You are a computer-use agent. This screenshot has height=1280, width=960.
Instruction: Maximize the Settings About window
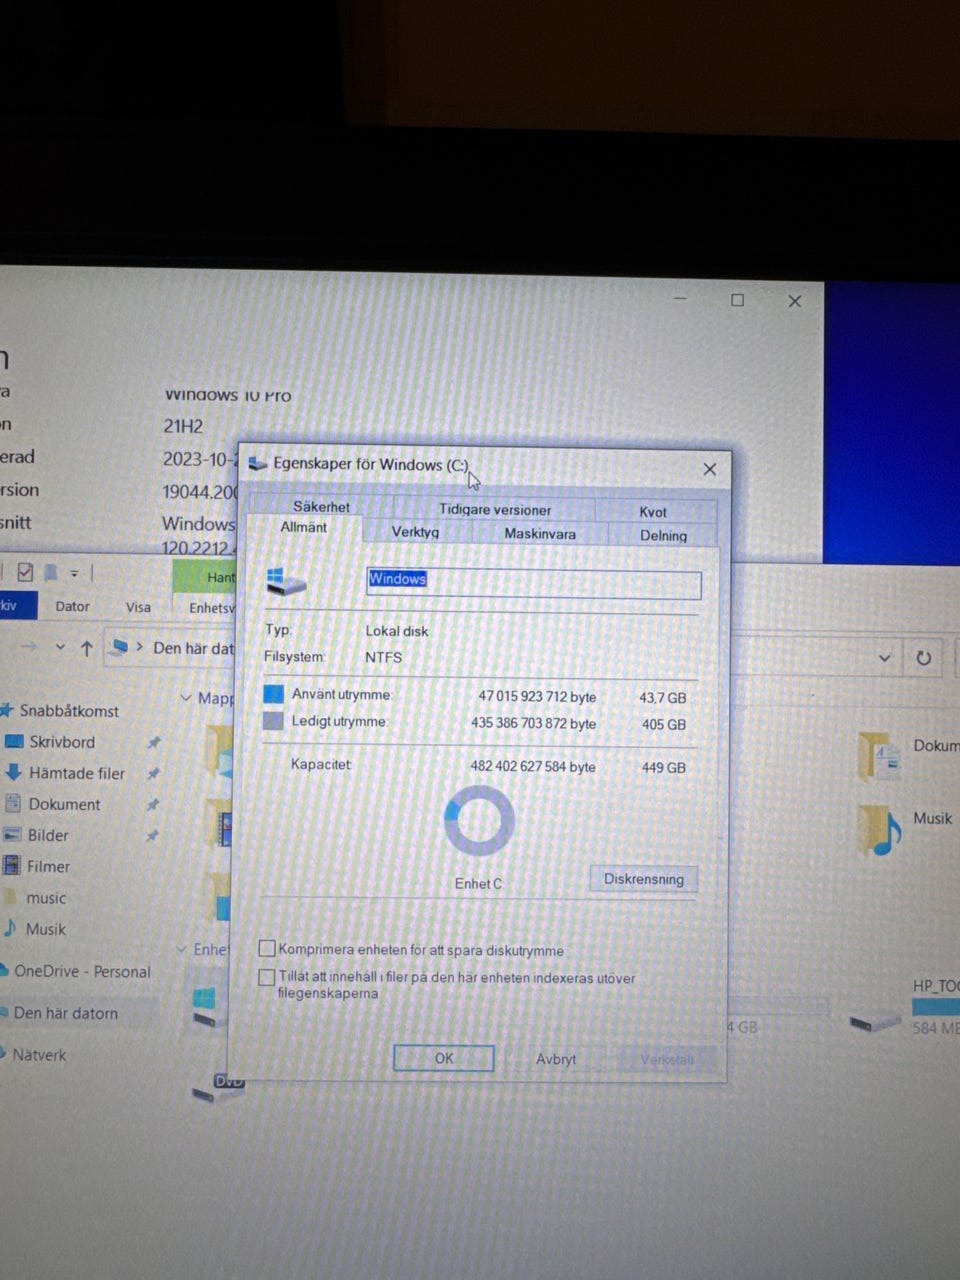tap(738, 300)
